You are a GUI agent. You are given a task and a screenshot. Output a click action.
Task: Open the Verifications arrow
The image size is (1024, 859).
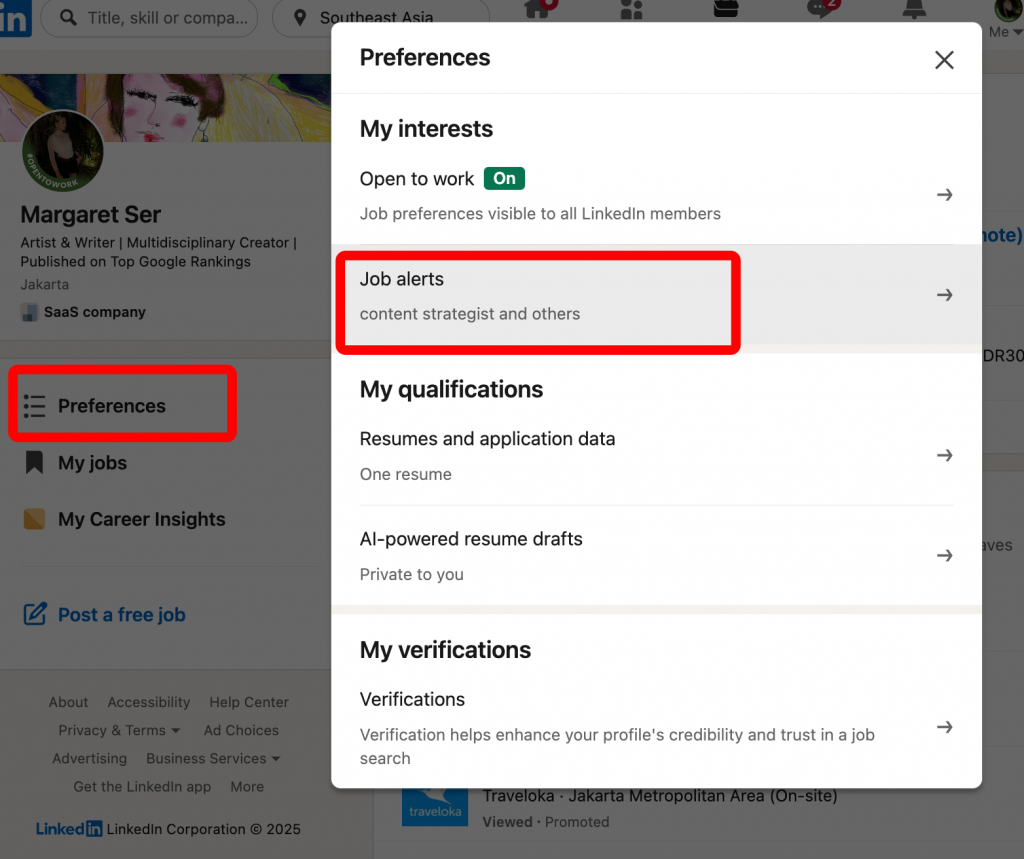pyautogui.click(x=944, y=727)
